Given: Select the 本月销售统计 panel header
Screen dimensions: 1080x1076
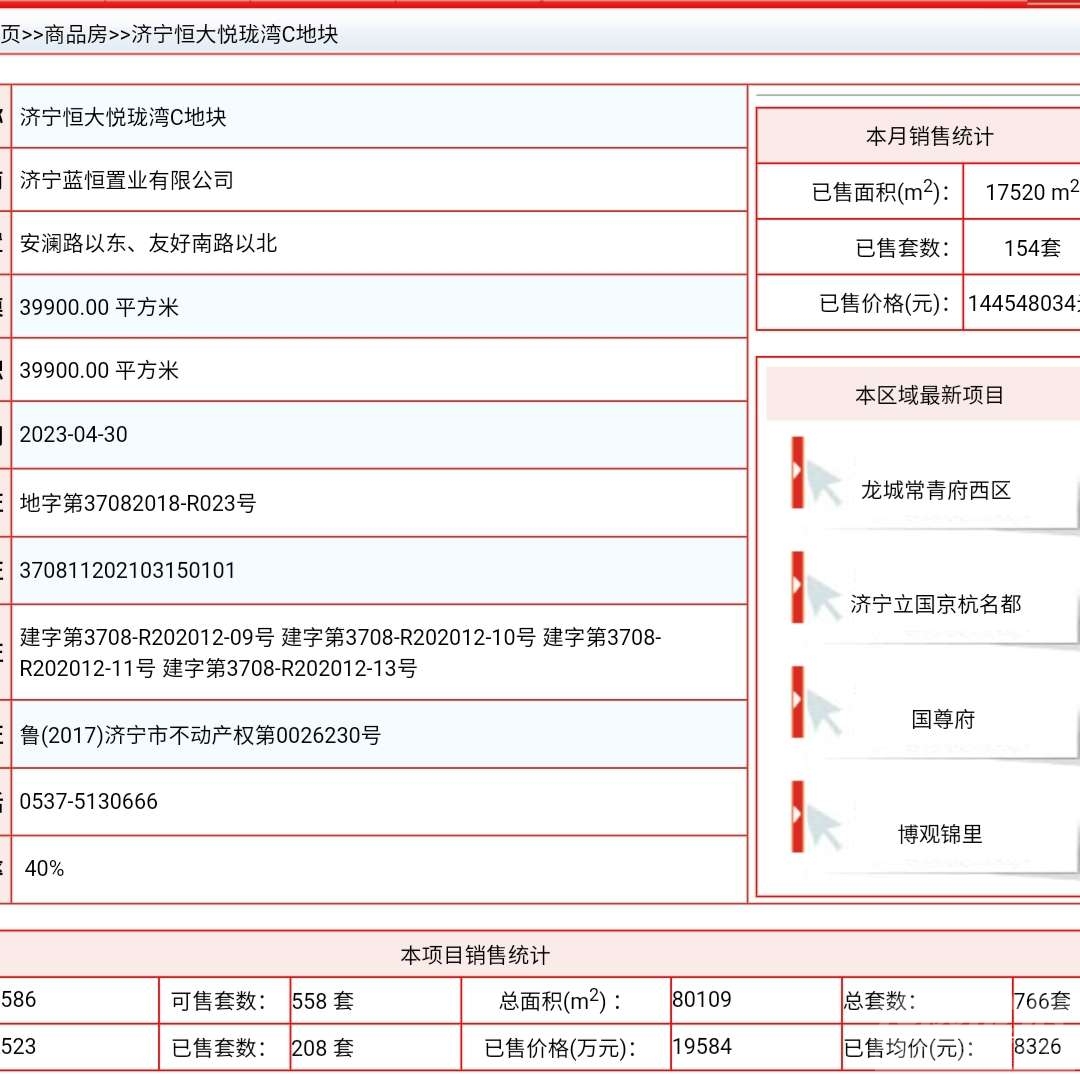Looking at the screenshot, I should (929, 137).
